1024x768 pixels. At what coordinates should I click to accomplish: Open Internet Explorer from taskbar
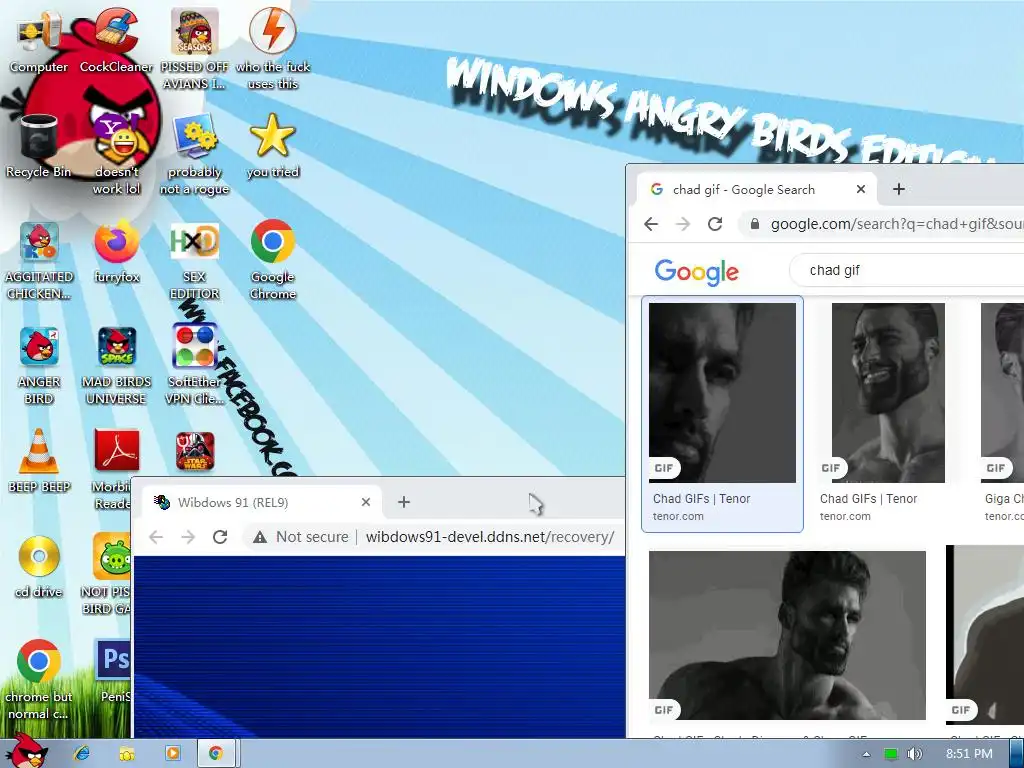(82, 753)
